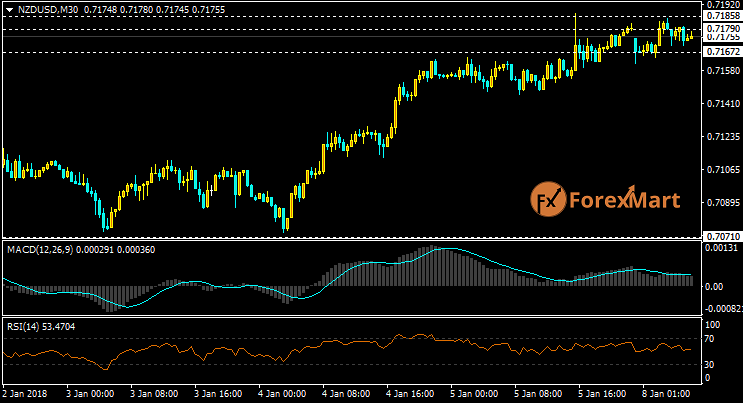This screenshot has width=743, height=403.
Task: Click the MACD 0.00 zero-line scale value
Action: point(716,286)
